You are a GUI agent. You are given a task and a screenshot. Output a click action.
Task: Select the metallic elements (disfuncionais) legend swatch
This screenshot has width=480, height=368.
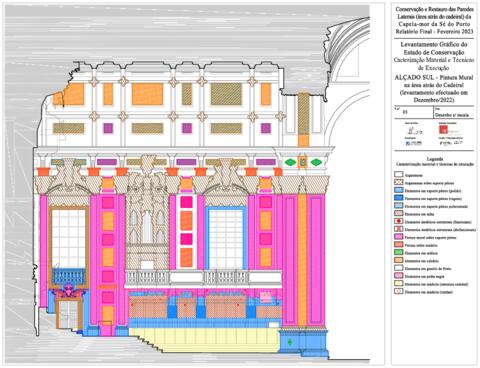pos(399,229)
